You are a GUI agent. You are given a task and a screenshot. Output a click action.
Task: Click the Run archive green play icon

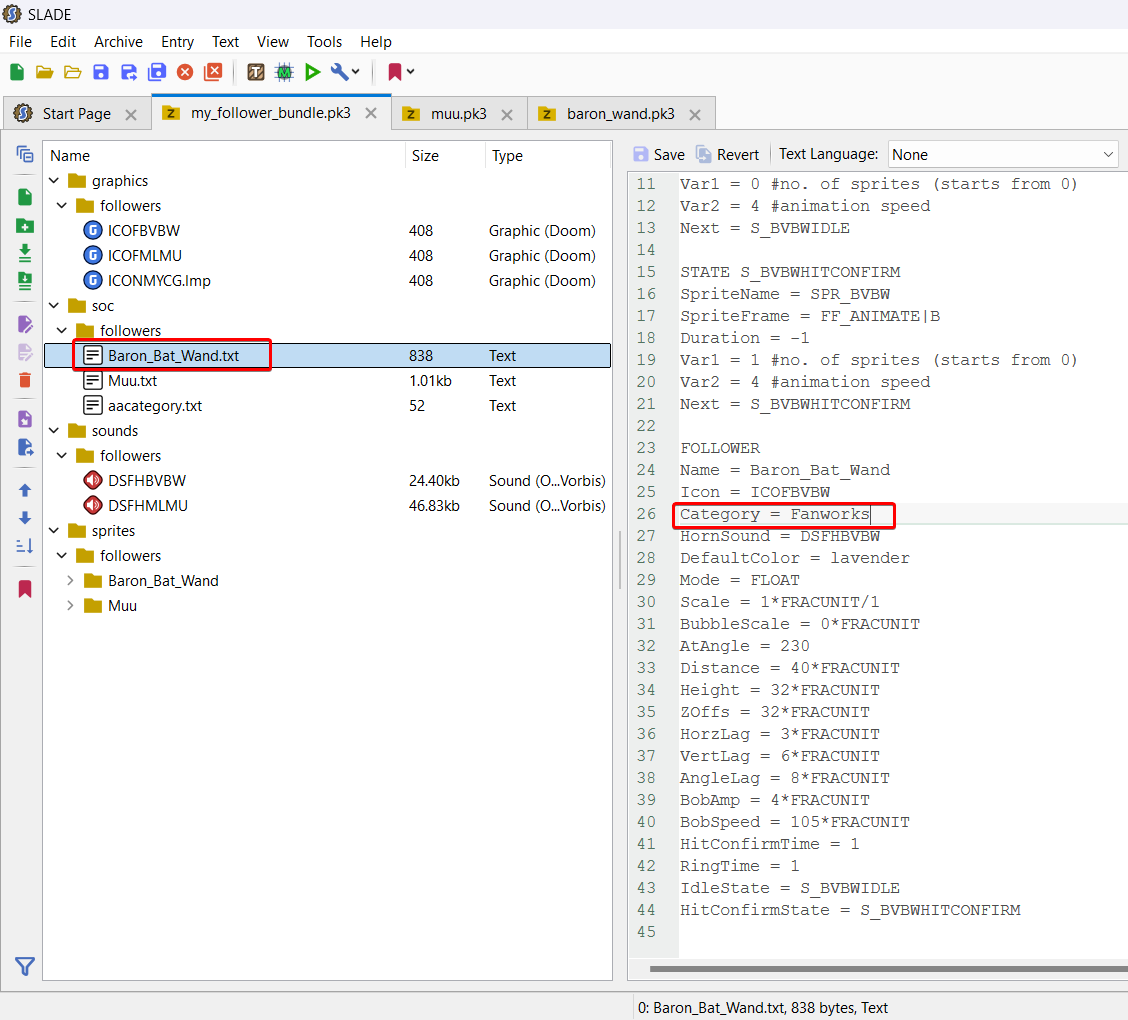312,72
